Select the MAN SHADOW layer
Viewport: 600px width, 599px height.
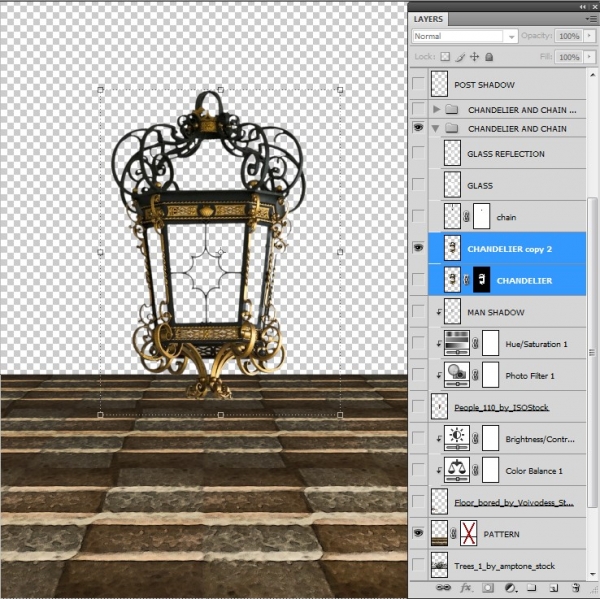click(x=507, y=312)
